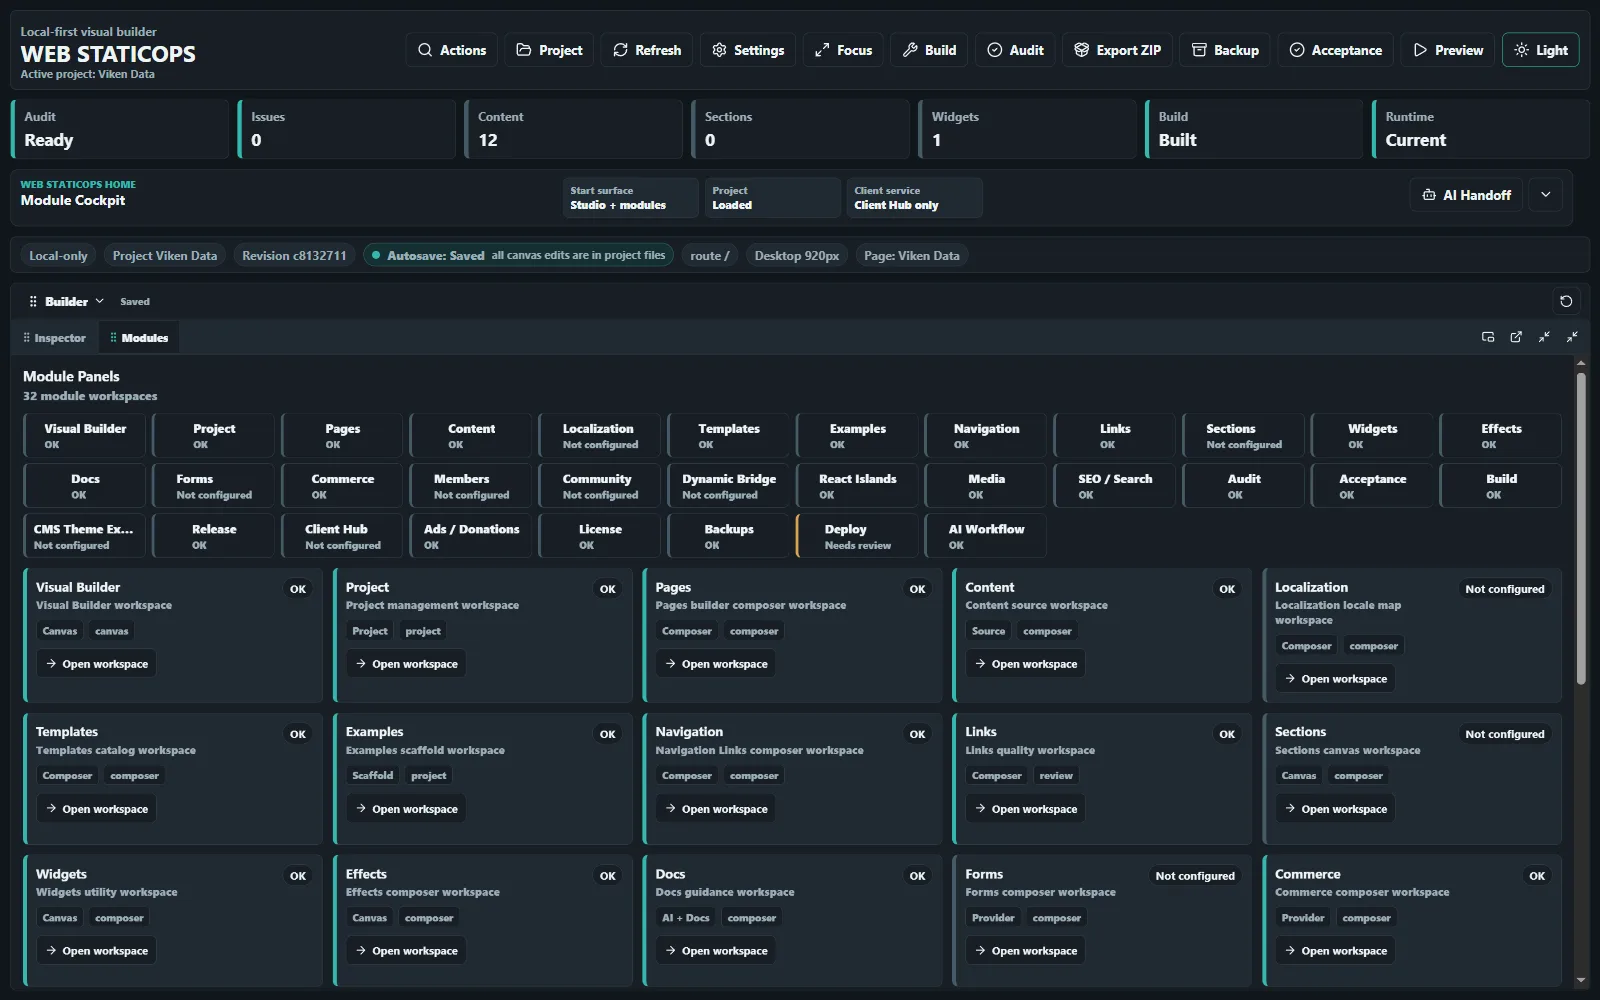The width and height of the screenshot is (1600, 1000).
Task: Open workspace in Project card
Action: (x=406, y=664)
